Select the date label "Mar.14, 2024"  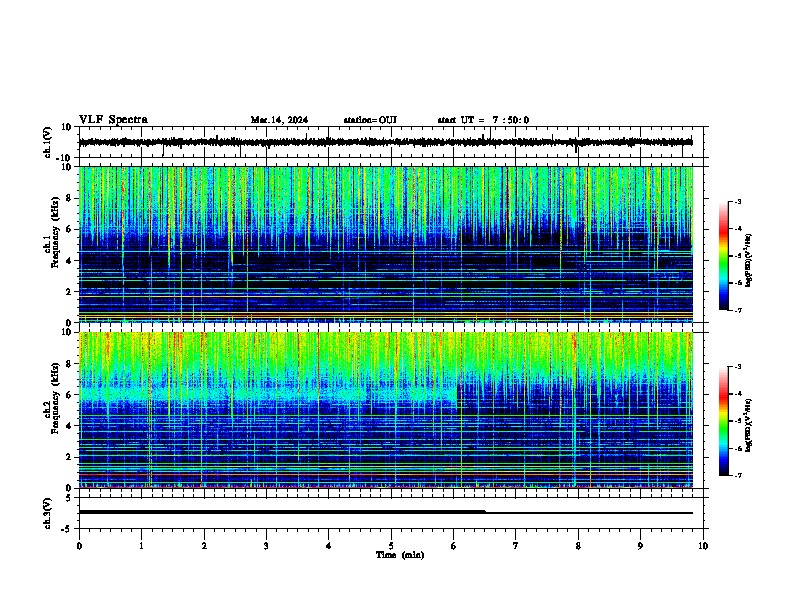click(x=279, y=120)
